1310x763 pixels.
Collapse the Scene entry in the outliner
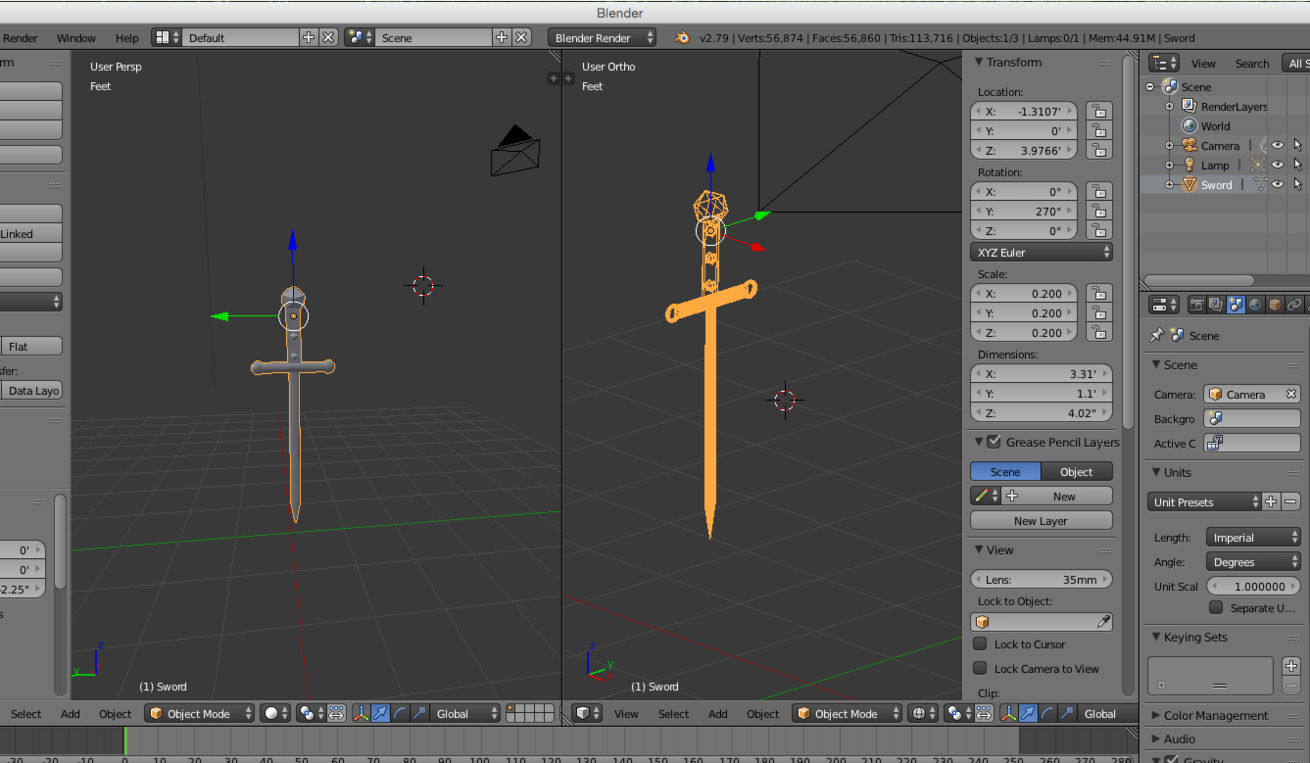[1149, 86]
